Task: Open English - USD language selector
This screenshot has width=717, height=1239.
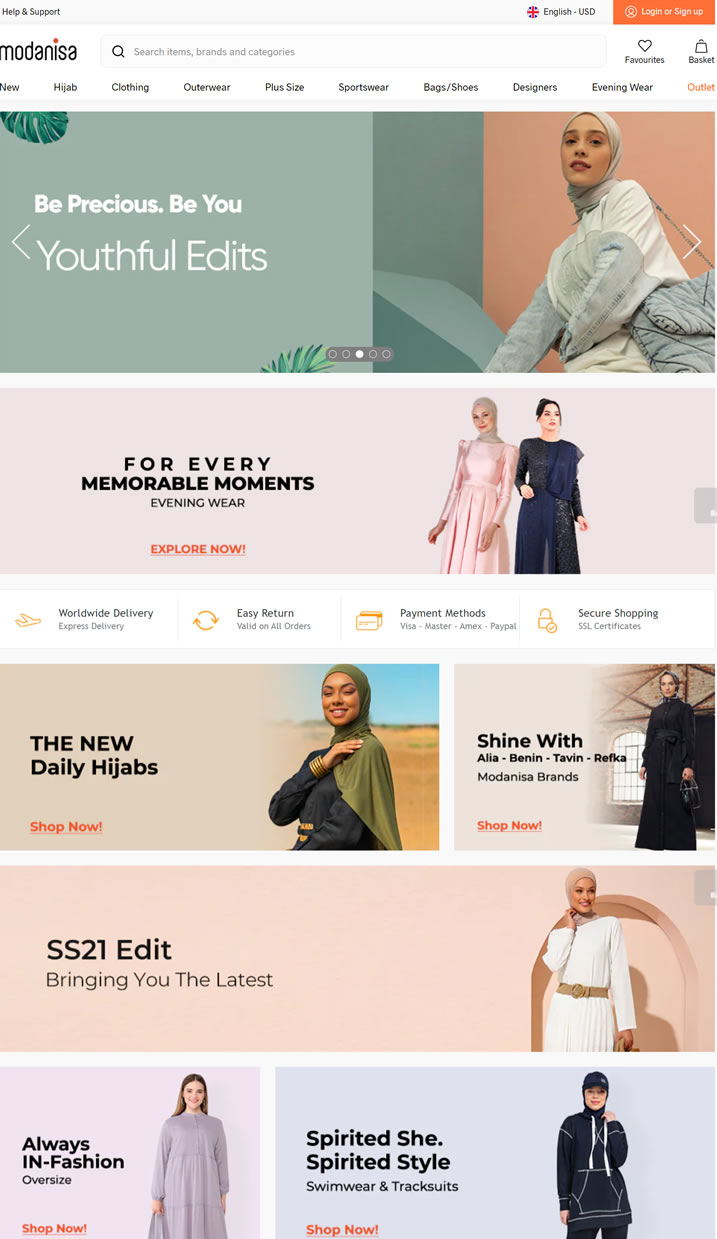Action: [x=561, y=12]
